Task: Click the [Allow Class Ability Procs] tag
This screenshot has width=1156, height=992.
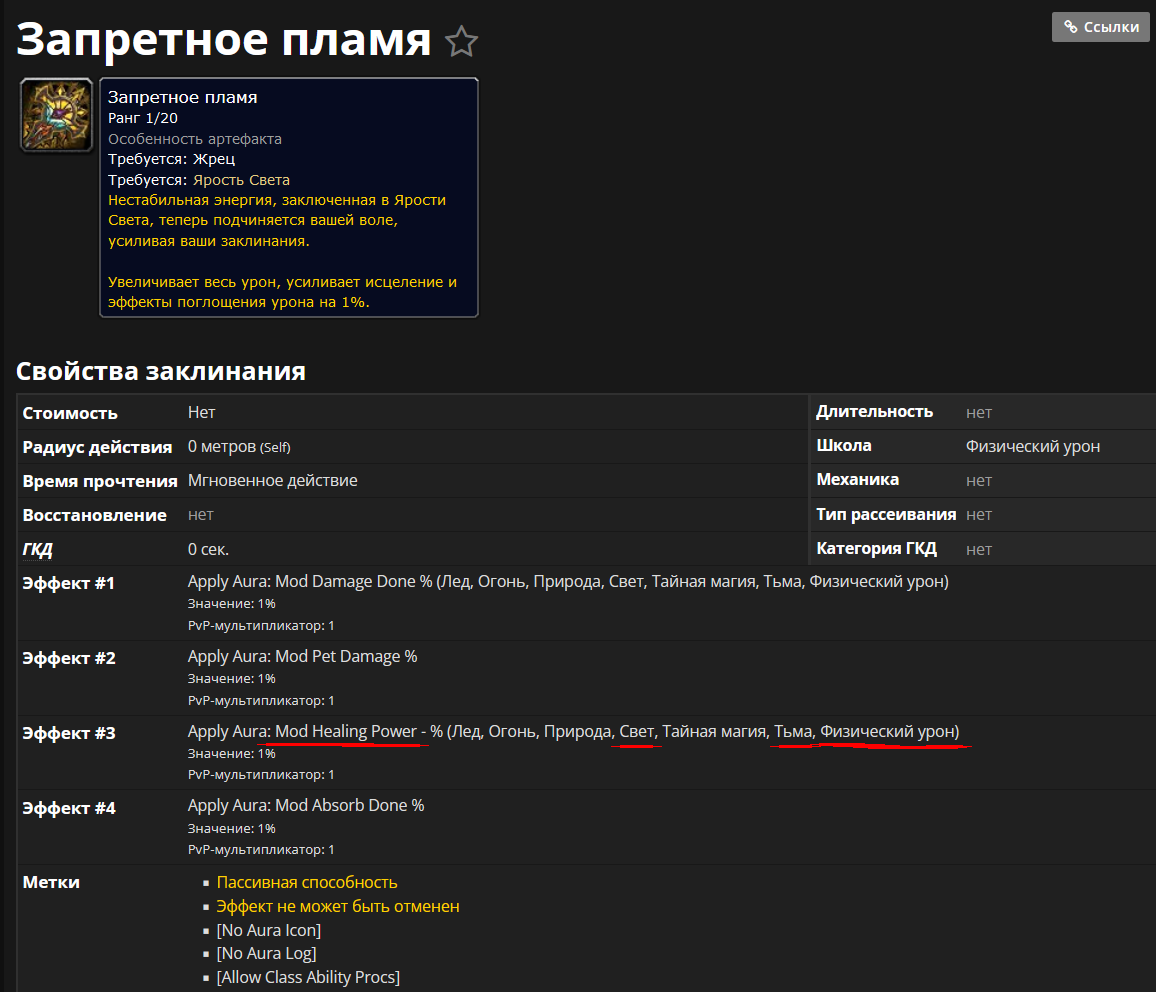Action: (308, 977)
